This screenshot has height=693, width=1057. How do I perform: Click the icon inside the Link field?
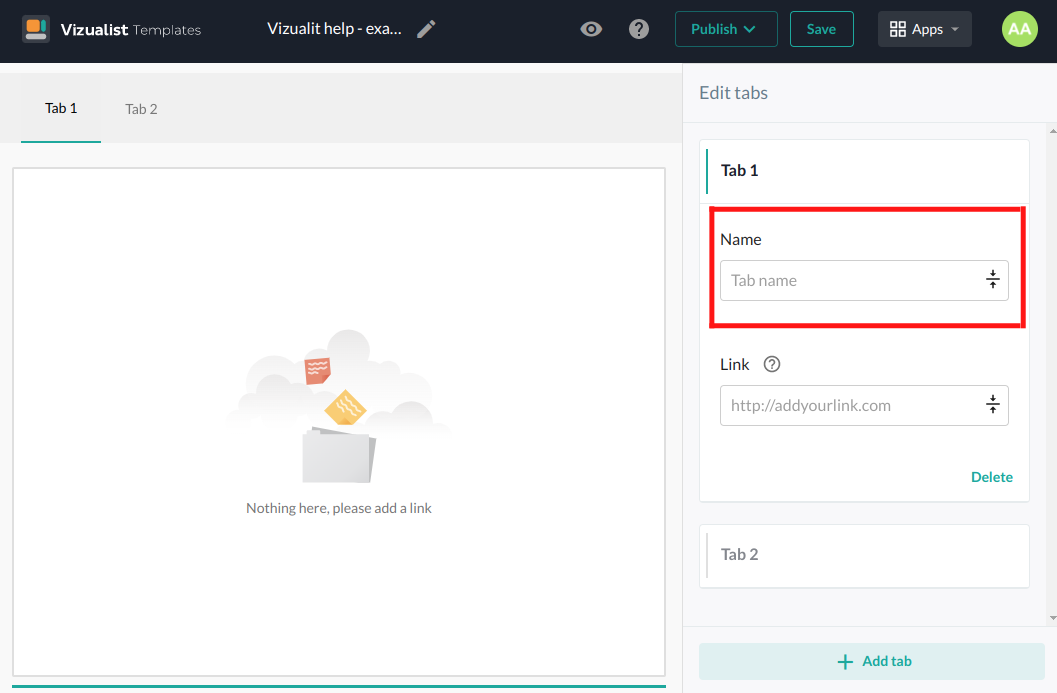pyautogui.click(x=993, y=405)
